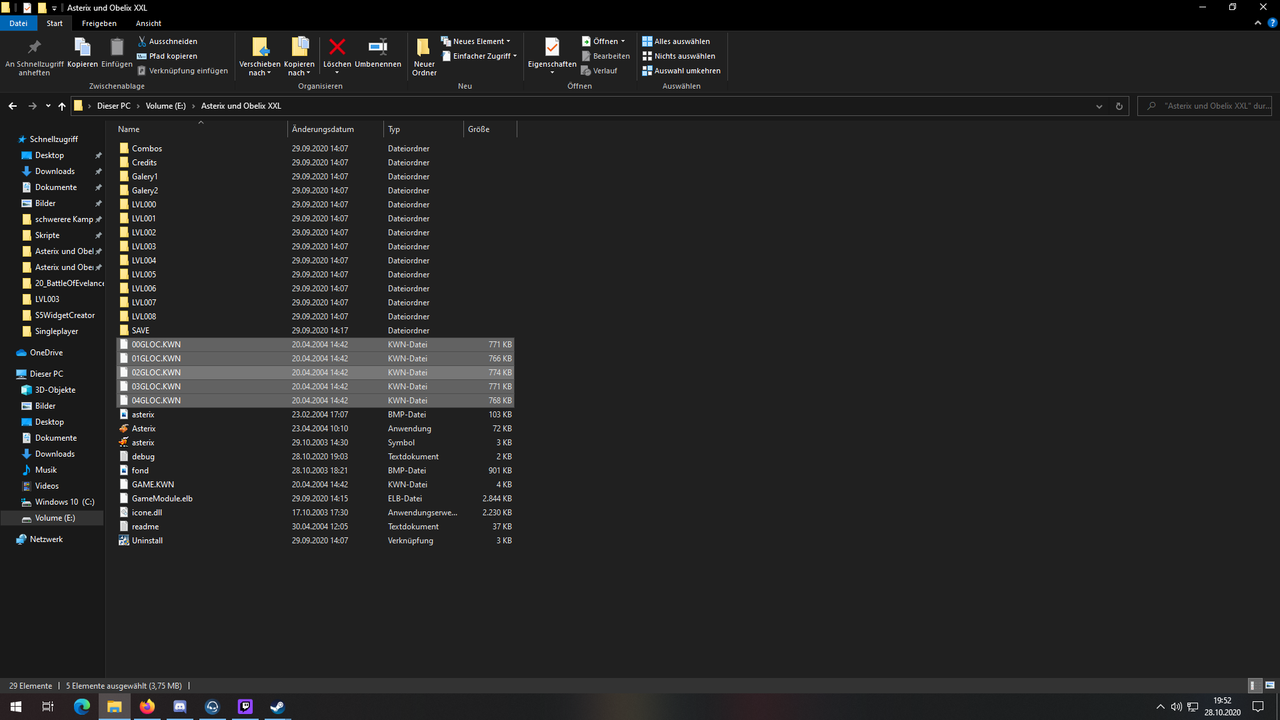
Task: Expand the address bar history dropdown
Action: tap(1100, 106)
